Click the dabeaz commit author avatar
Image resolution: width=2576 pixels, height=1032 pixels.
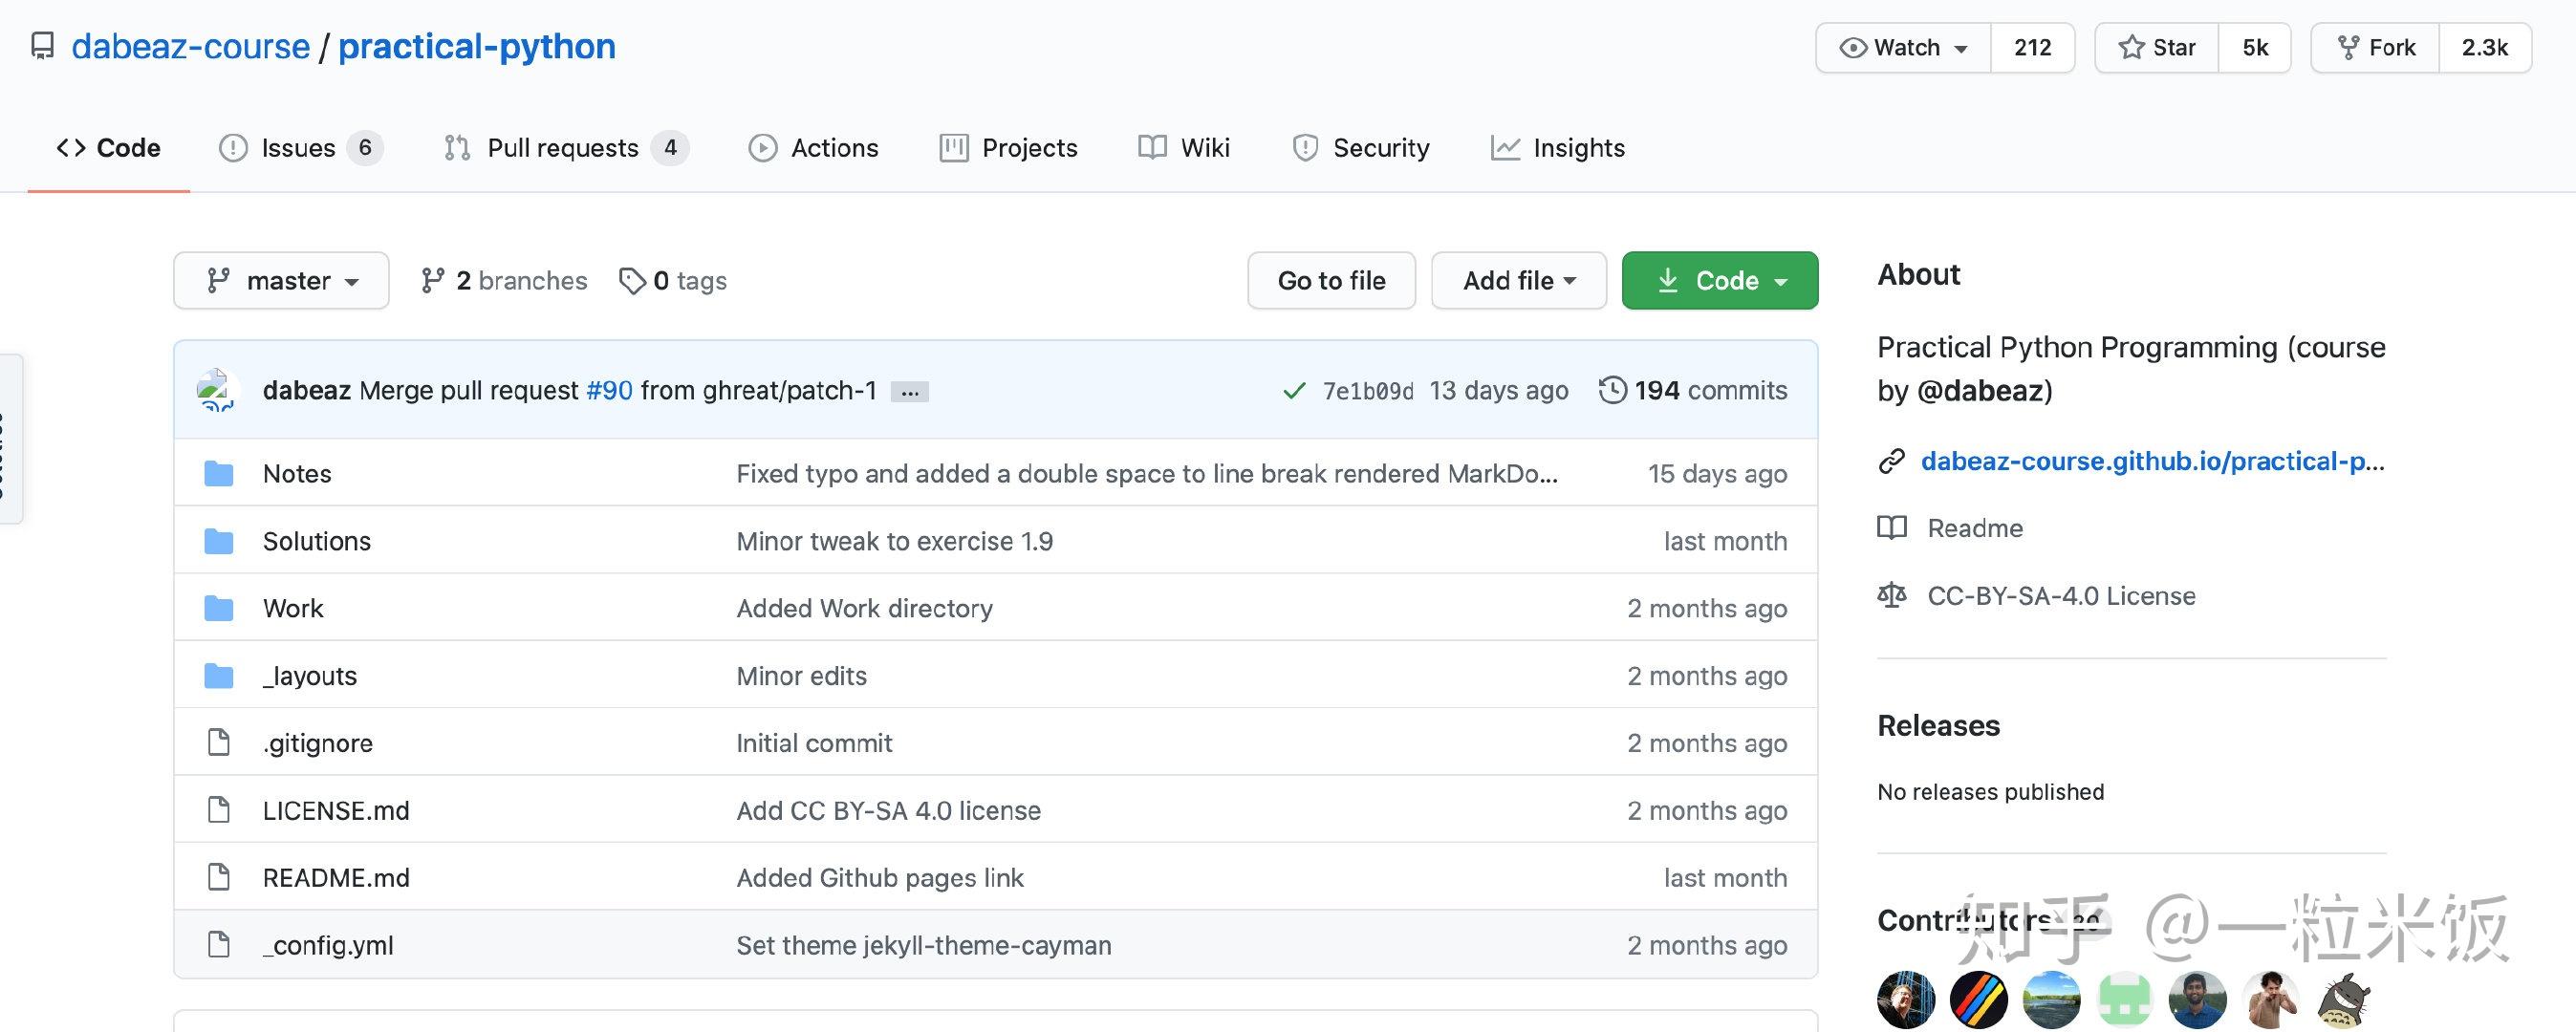tap(217, 390)
